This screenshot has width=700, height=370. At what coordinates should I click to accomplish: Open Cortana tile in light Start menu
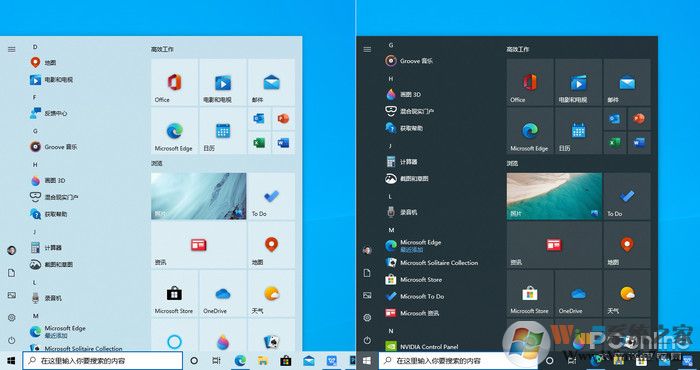[x=175, y=334]
